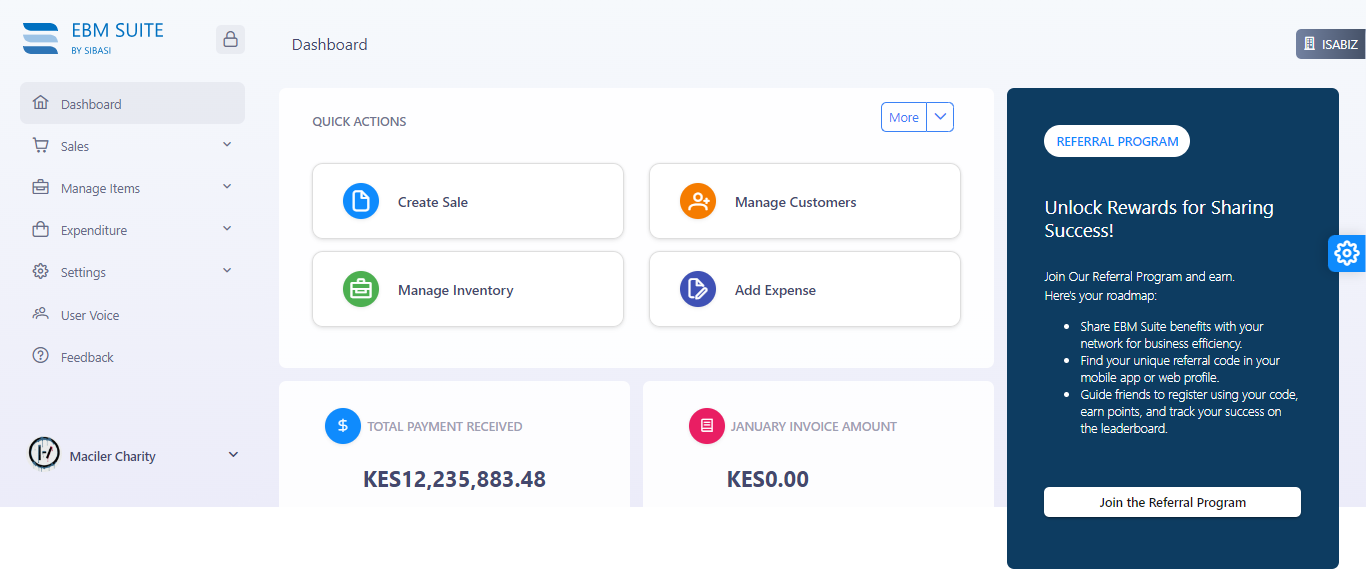1366x587 pixels.
Task: Toggle the lock icon near the logo
Action: [229, 38]
